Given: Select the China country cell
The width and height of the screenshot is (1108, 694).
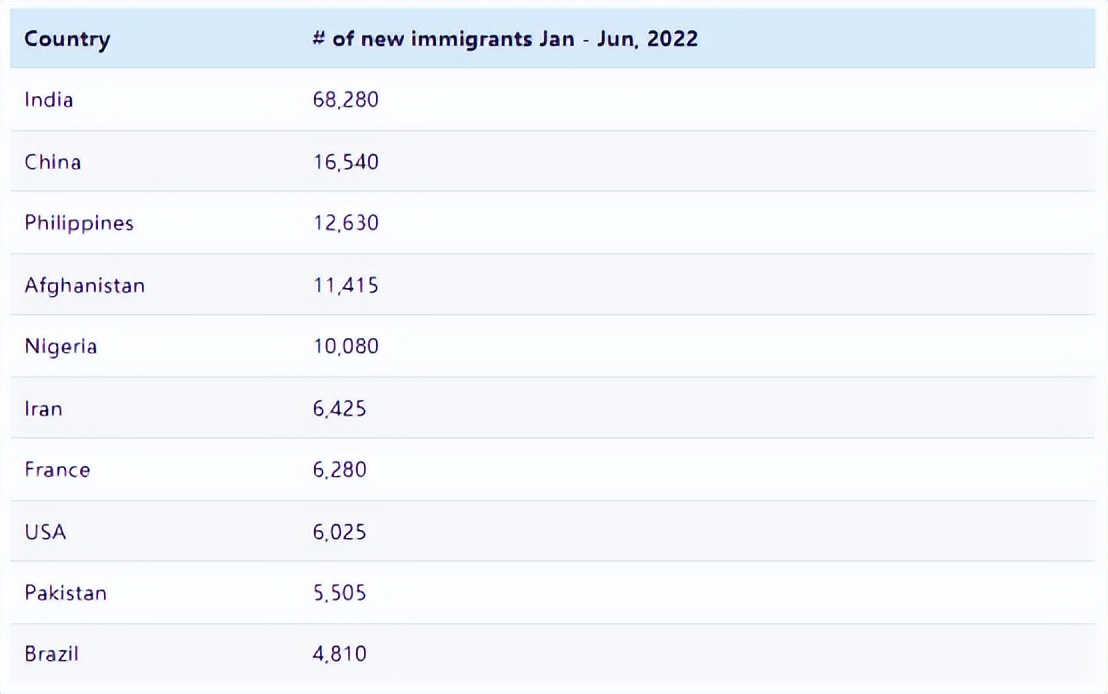Looking at the screenshot, I should tap(53, 161).
